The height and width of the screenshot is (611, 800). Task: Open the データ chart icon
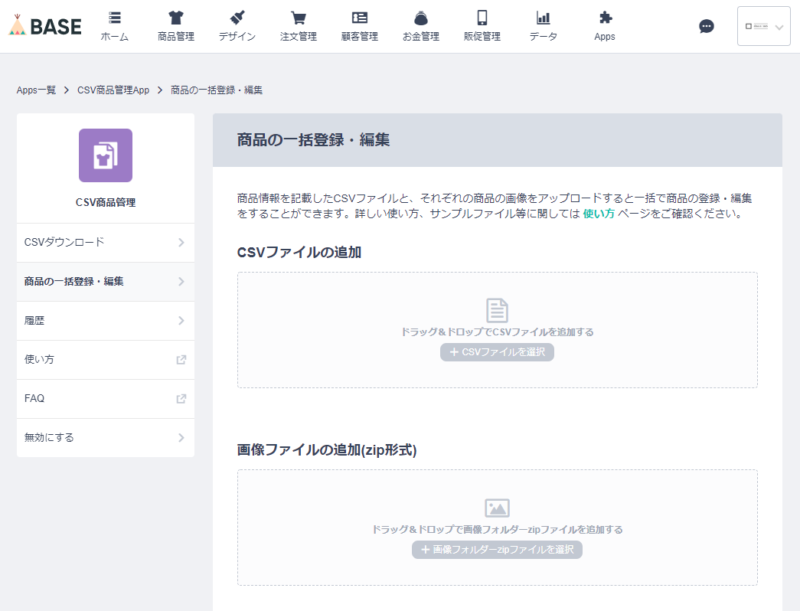tap(543, 18)
